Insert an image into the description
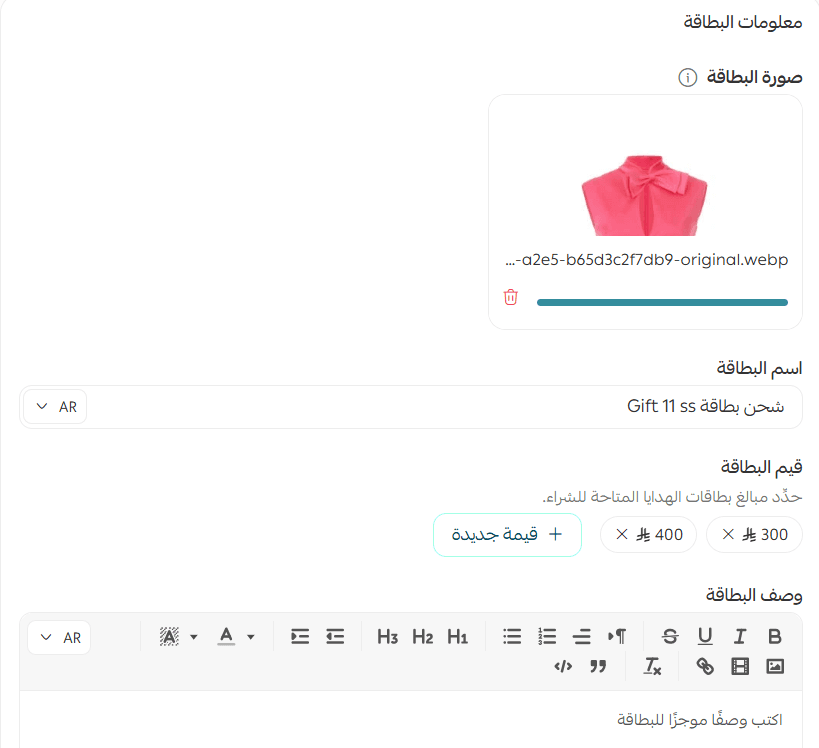819x748 pixels. click(775, 666)
